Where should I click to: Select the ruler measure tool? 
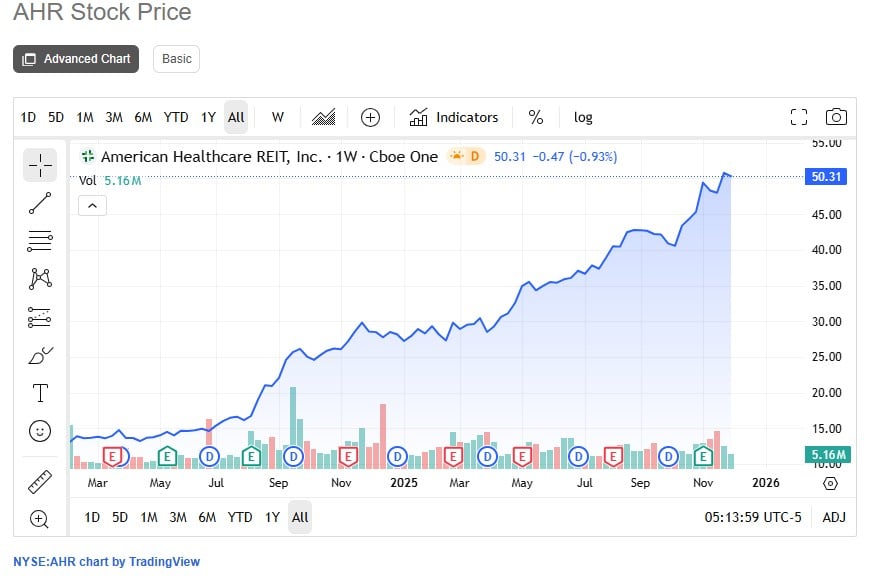(x=40, y=481)
